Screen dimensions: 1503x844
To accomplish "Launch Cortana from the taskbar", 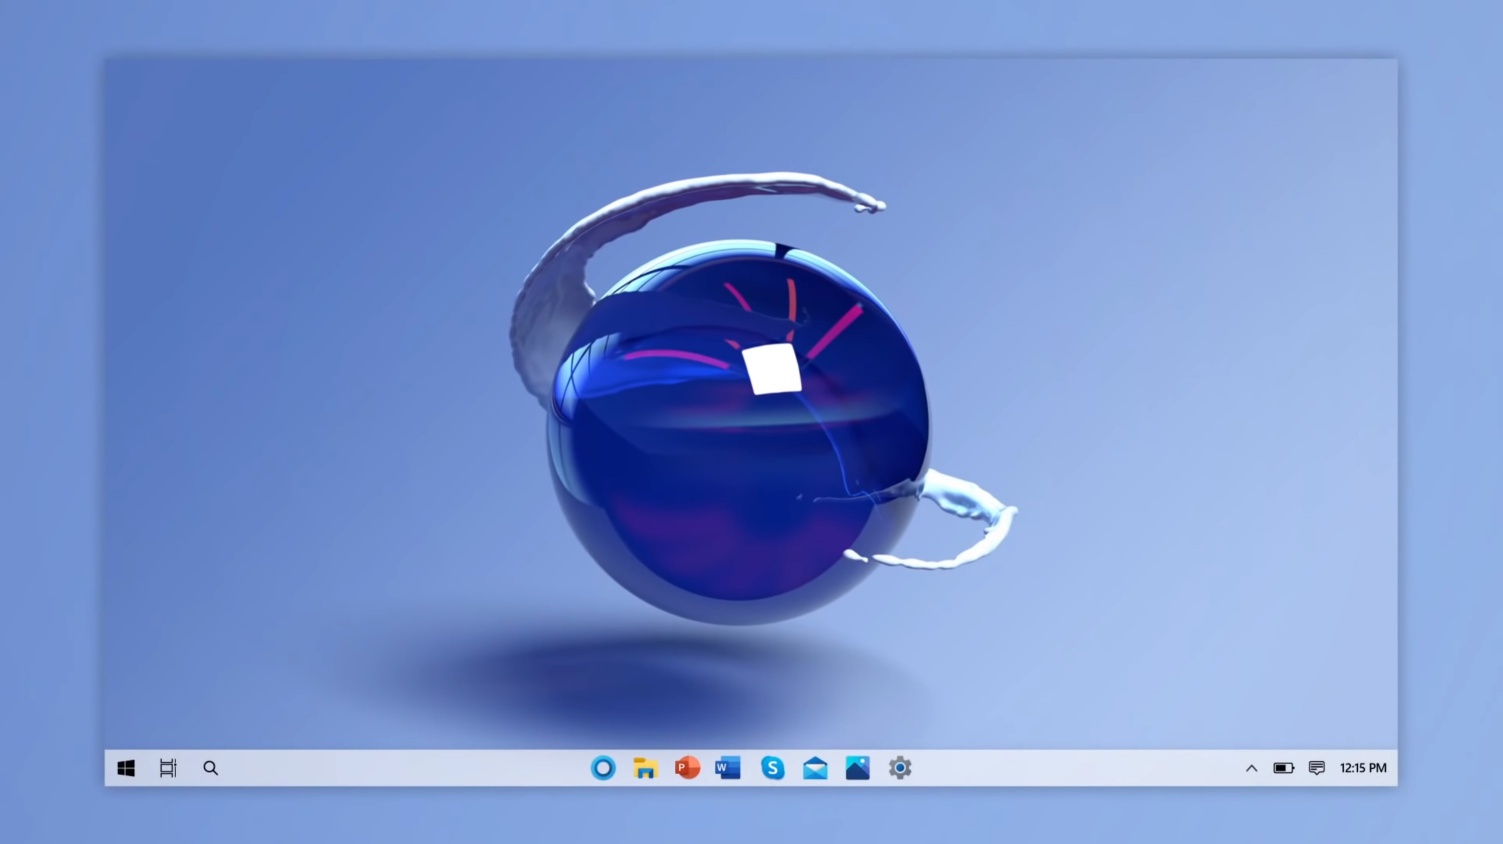I will pos(603,768).
